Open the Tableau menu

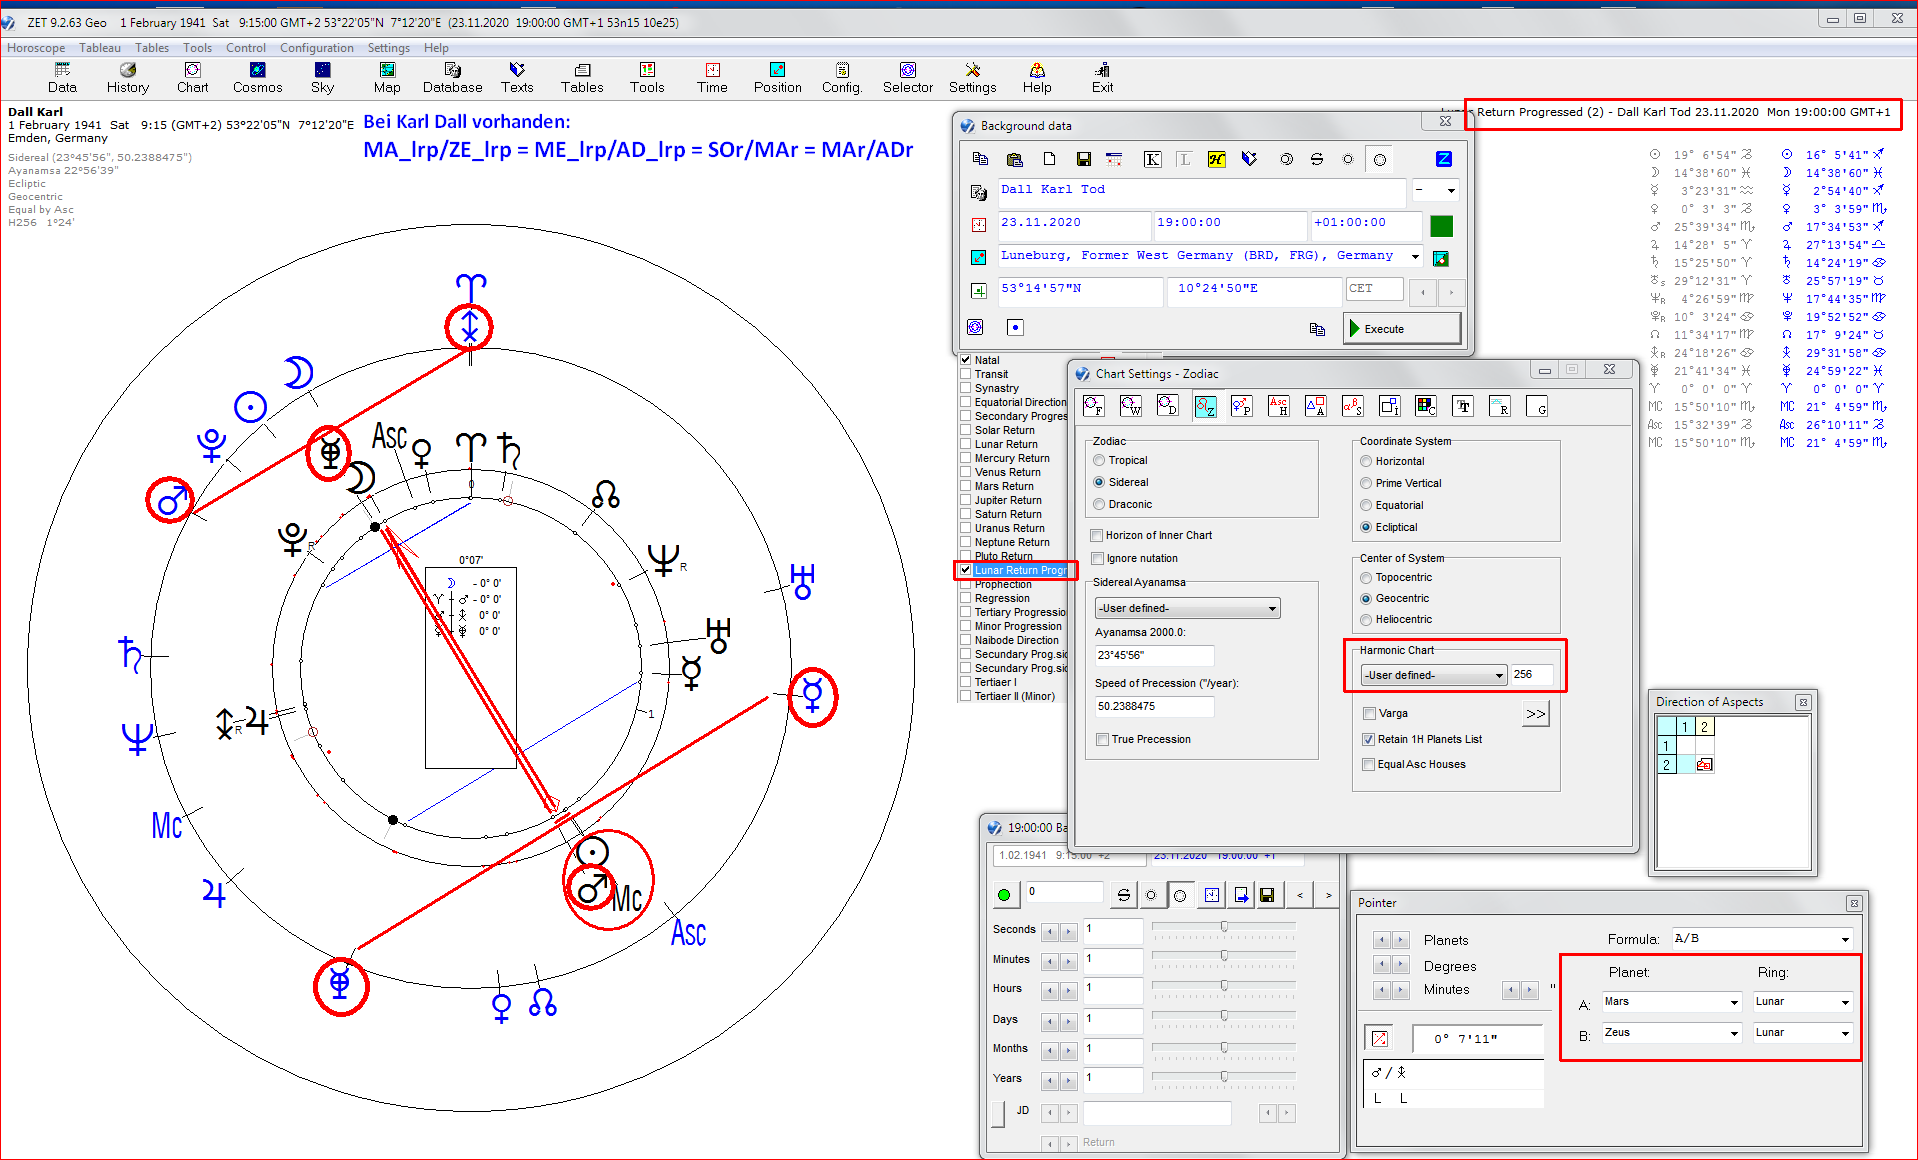[100, 48]
